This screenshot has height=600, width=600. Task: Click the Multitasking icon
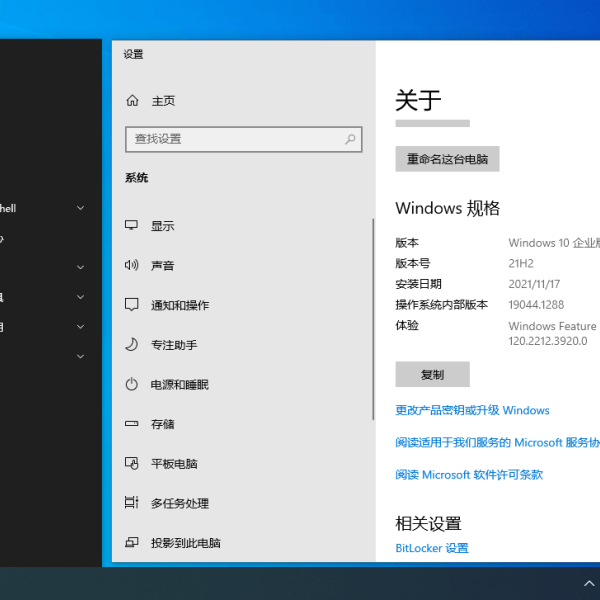tap(131, 502)
